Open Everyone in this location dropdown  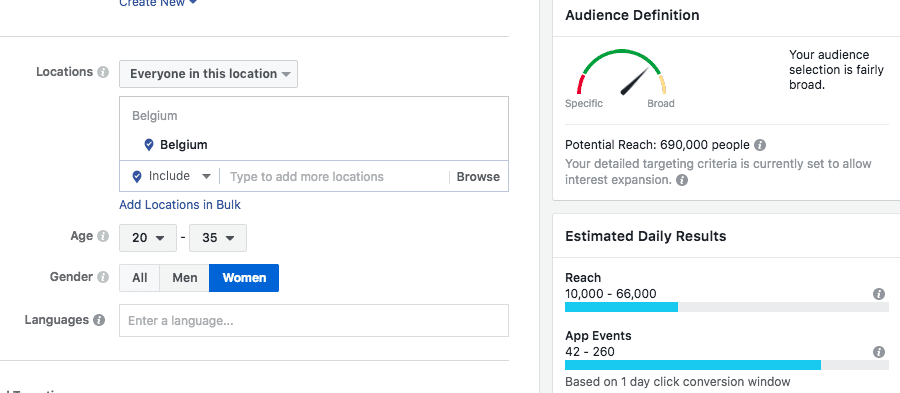[208, 74]
